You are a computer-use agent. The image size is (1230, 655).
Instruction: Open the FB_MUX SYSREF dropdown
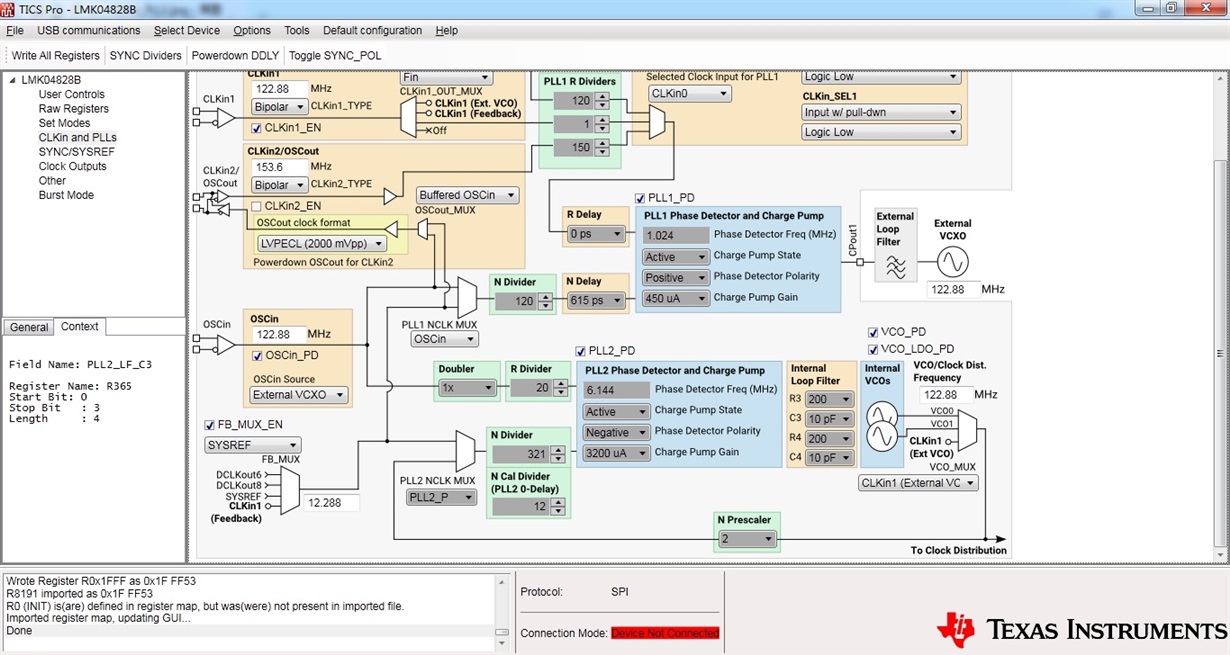[252, 444]
